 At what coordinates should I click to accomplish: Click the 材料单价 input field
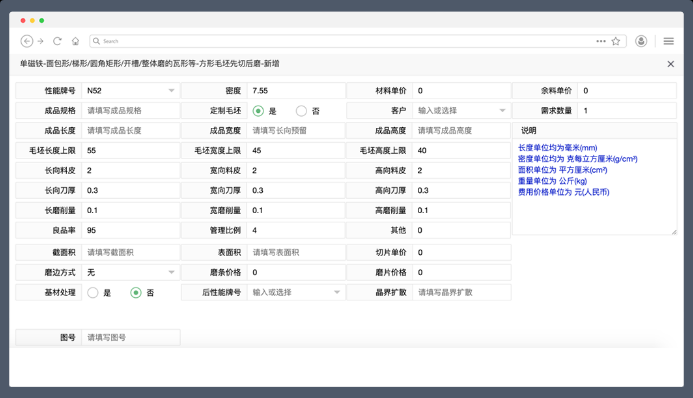point(461,91)
